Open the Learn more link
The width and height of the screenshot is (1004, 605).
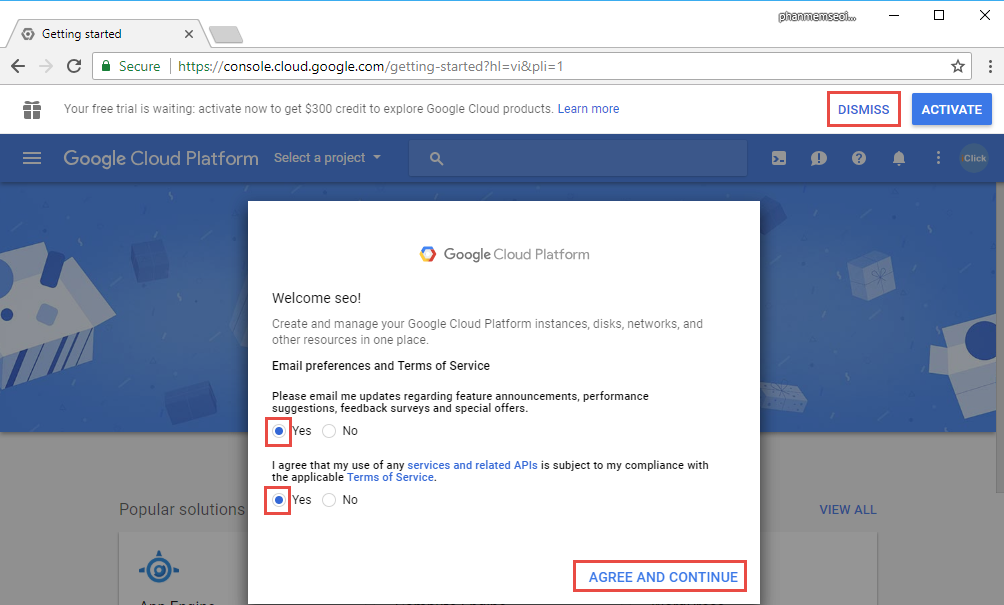588,109
